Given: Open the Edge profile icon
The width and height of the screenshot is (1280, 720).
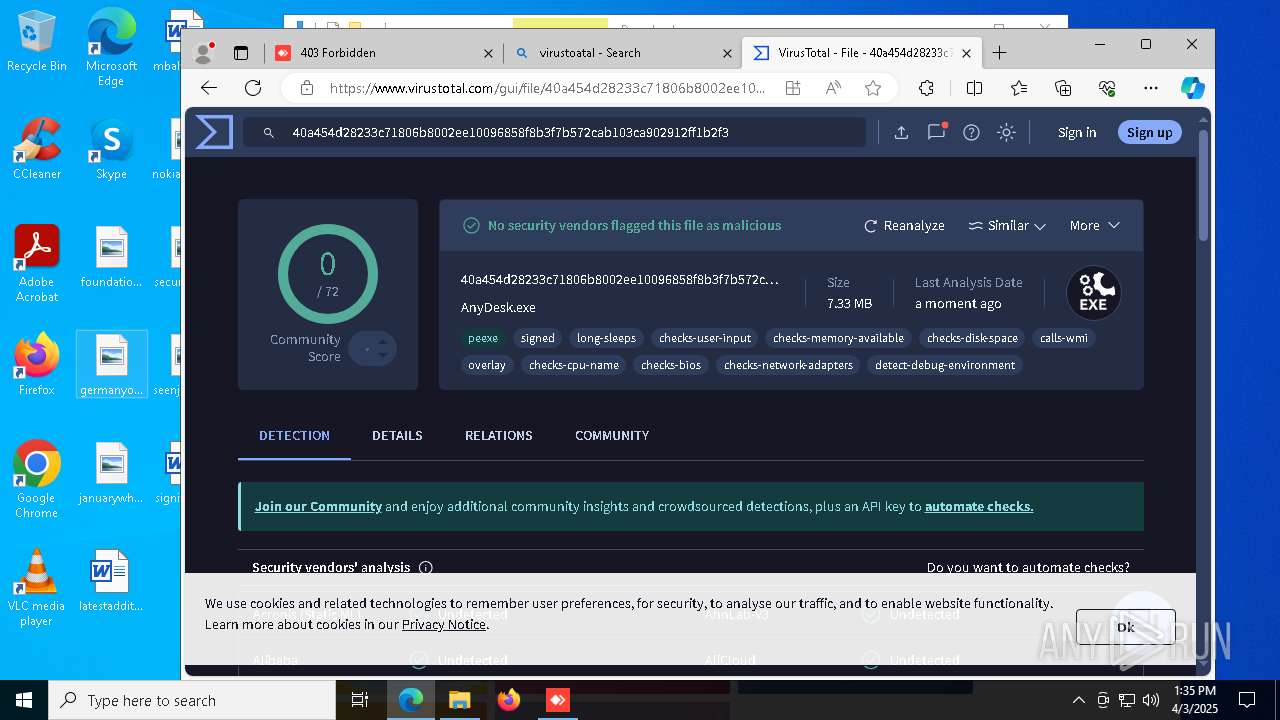Looking at the screenshot, I should coord(204,53).
